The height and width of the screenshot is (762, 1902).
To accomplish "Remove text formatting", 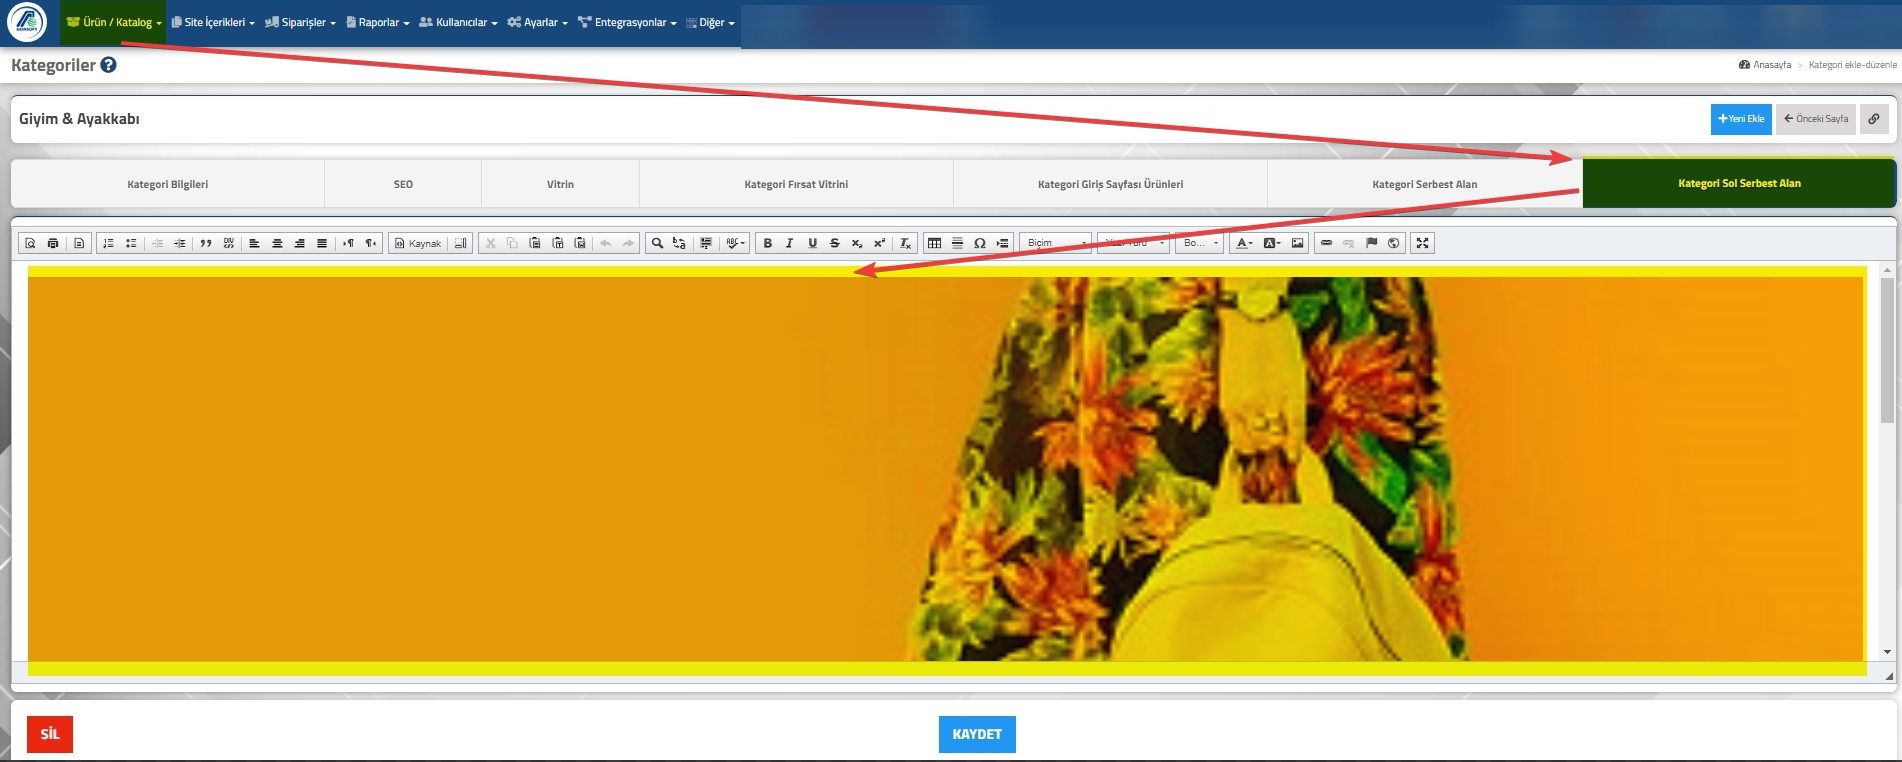I will (905, 243).
